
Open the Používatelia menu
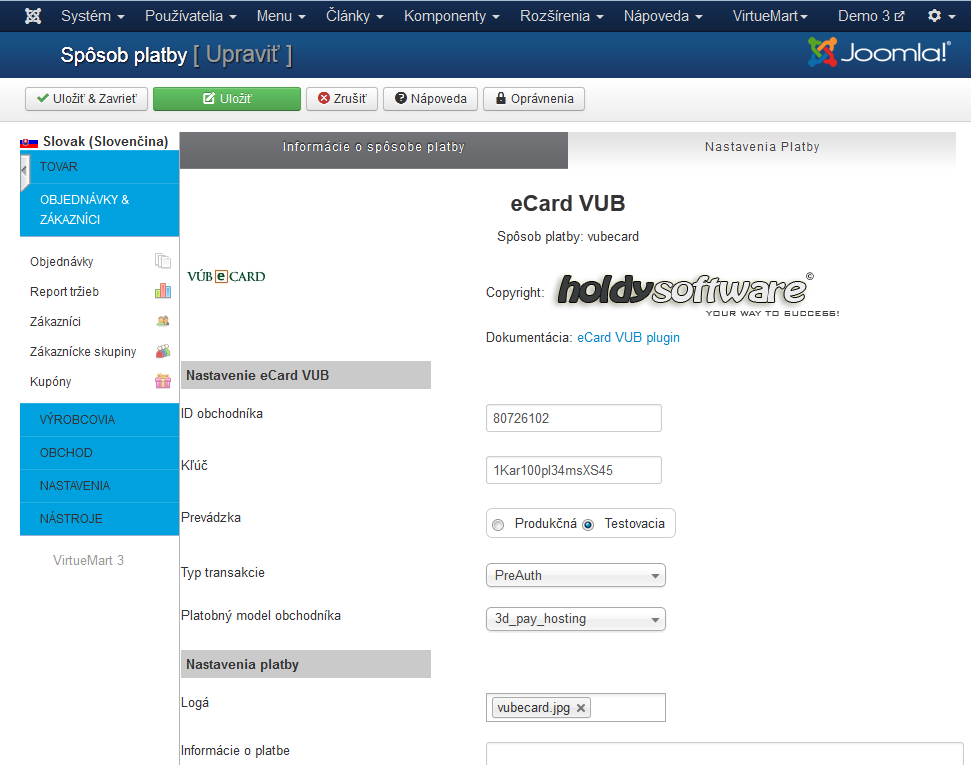(x=191, y=16)
